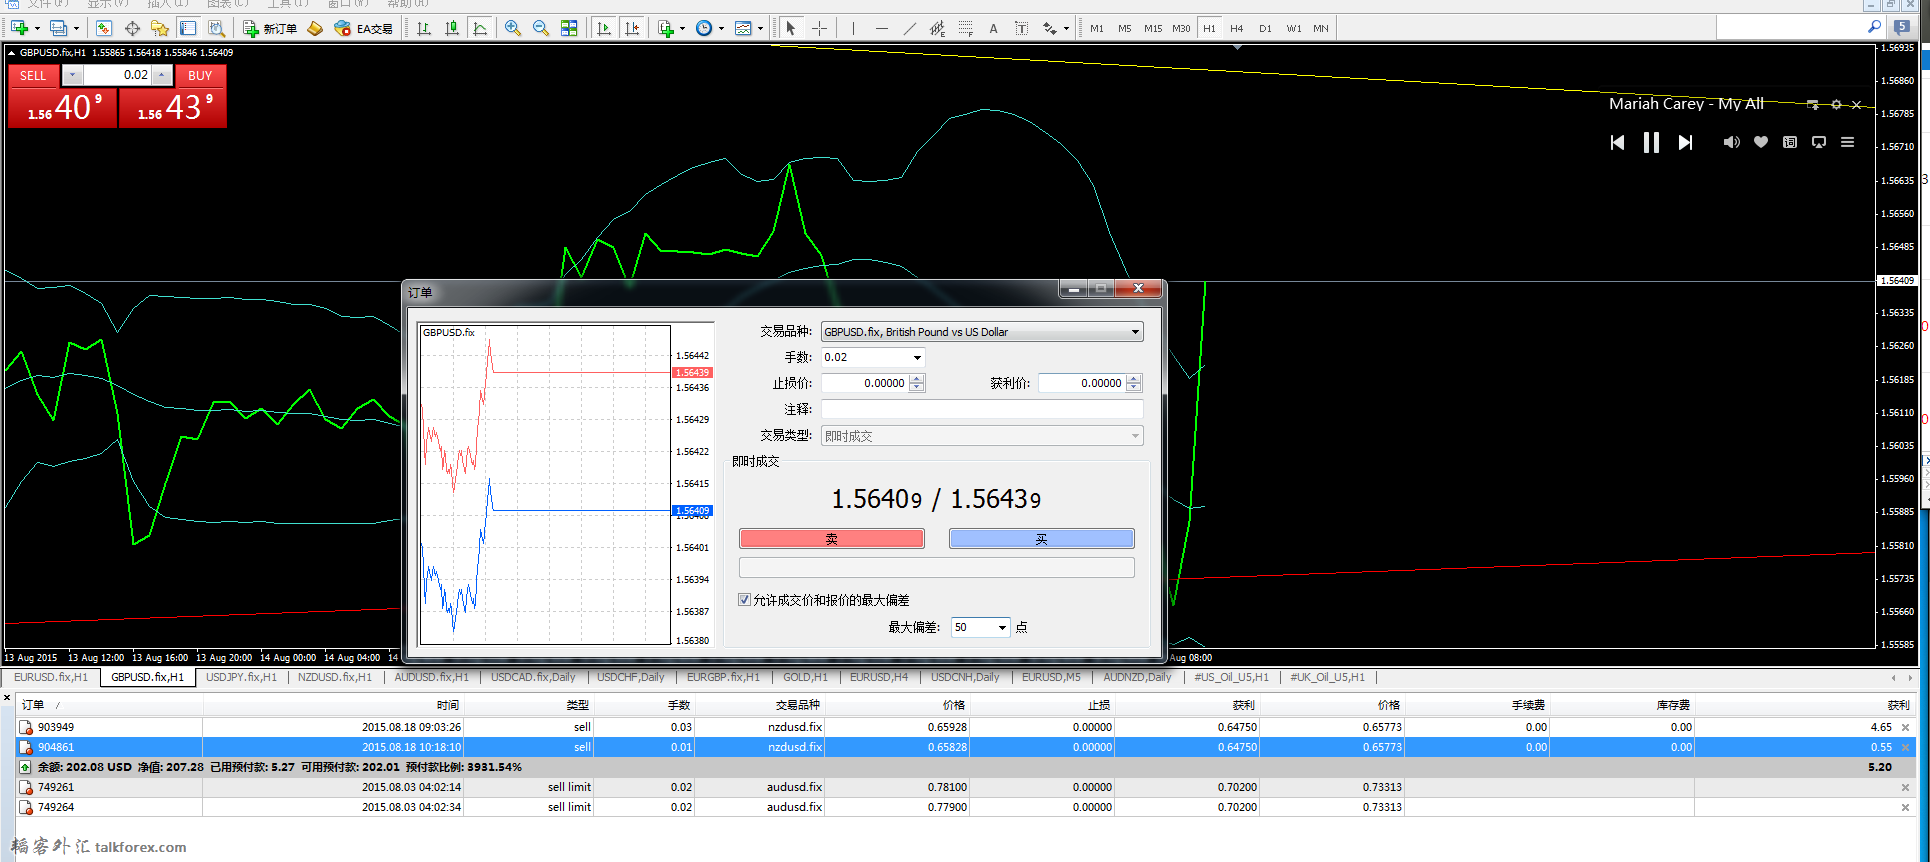Select the trendline drawing tool
This screenshot has height=862, width=1930.
[x=909, y=28]
